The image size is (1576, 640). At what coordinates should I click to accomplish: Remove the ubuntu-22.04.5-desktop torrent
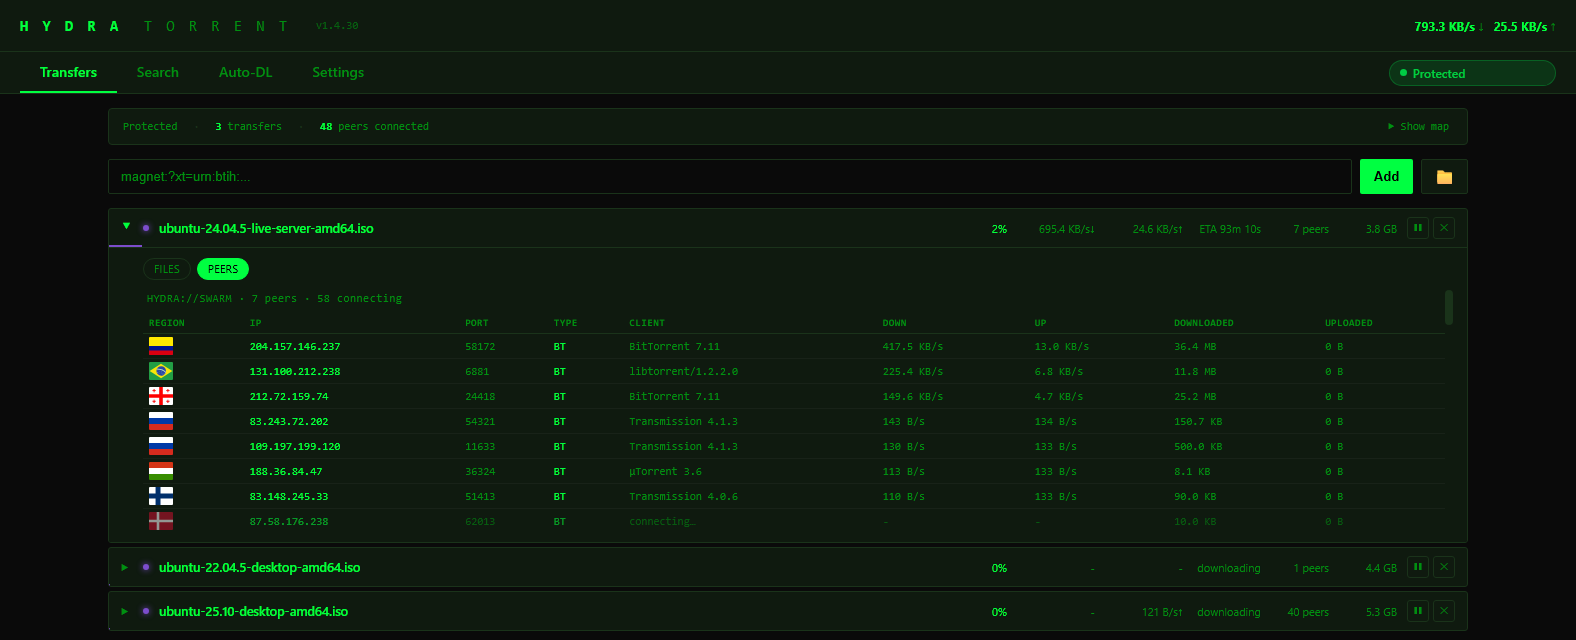[1443, 567]
